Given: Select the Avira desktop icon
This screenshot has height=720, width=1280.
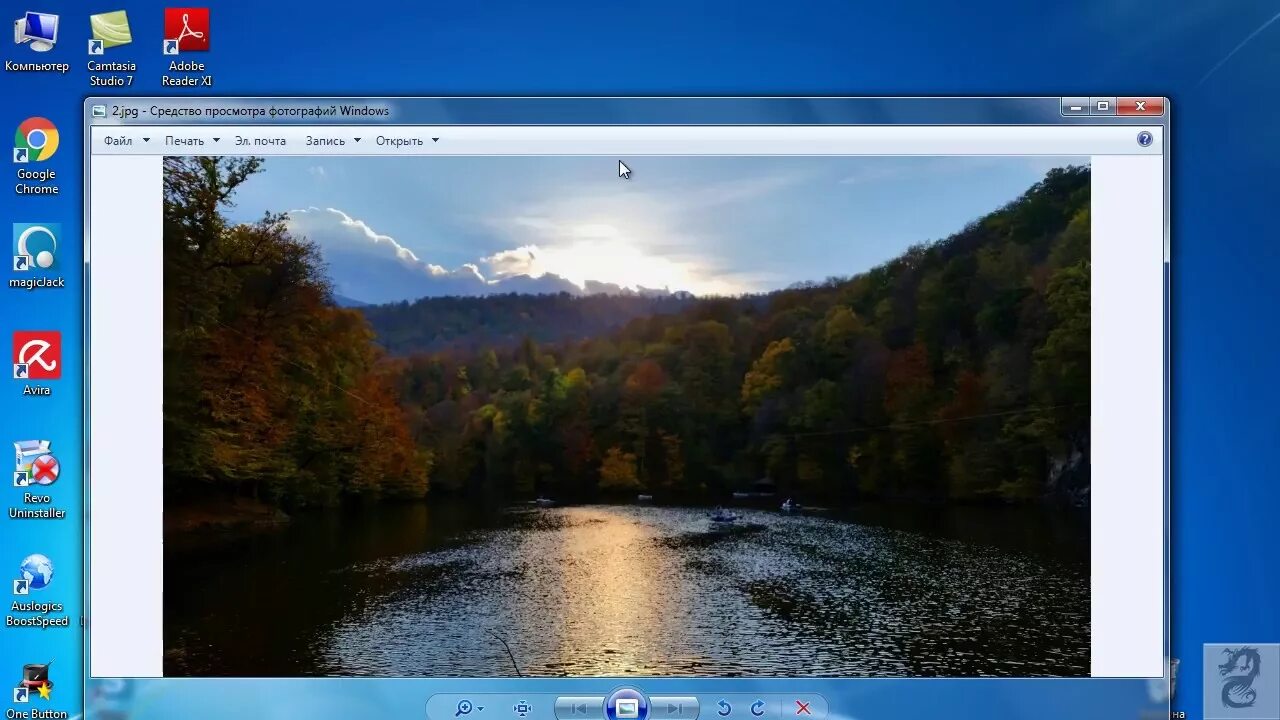Looking at the screenshot, I should [37, 364].
